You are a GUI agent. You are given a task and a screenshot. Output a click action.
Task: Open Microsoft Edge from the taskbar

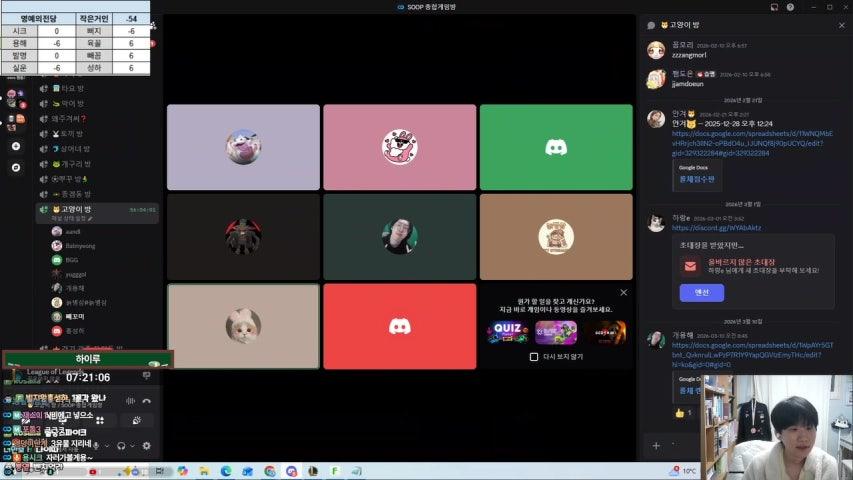click(226, 471)
